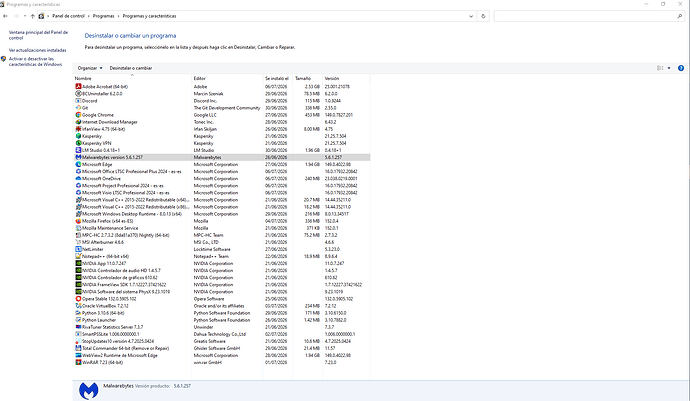Select Python Launcher row
Image resolution: width=690 pixels, height=401 pixels.
pyautogui.click(x=222, y=320)
